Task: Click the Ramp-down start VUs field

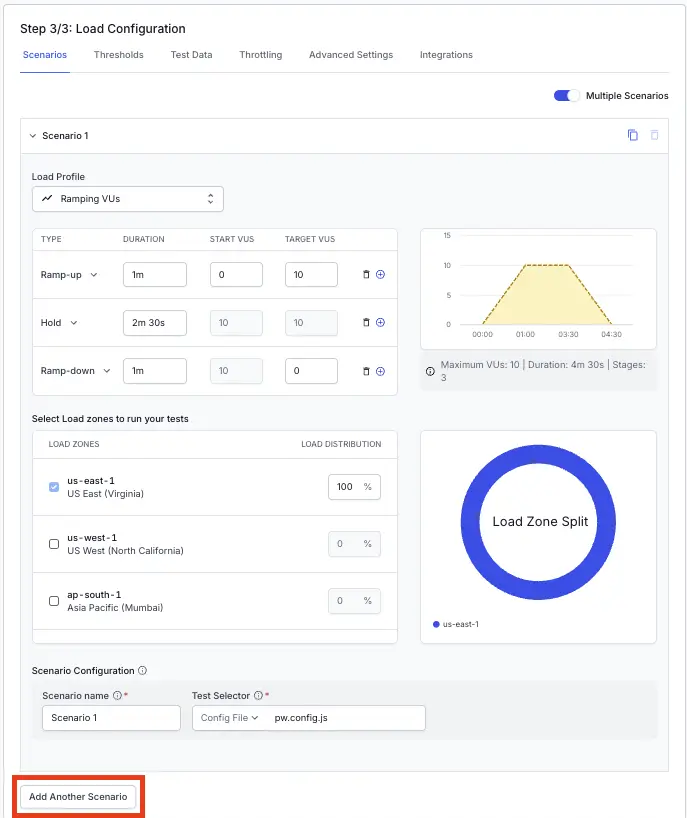Action: [x=236, y=371]
